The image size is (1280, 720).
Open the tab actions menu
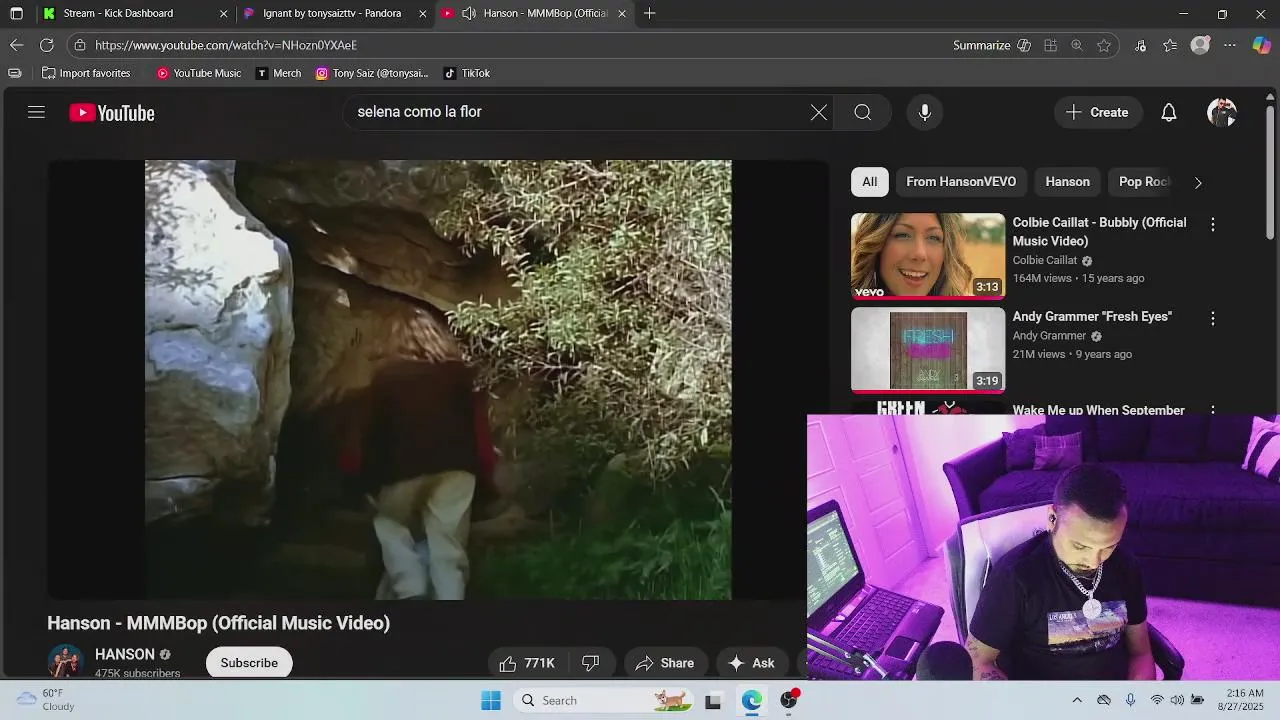coord(16,13)
